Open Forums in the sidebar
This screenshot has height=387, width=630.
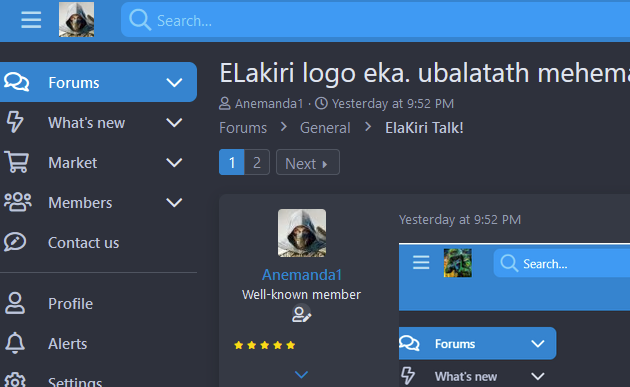[x=98, y=82]
